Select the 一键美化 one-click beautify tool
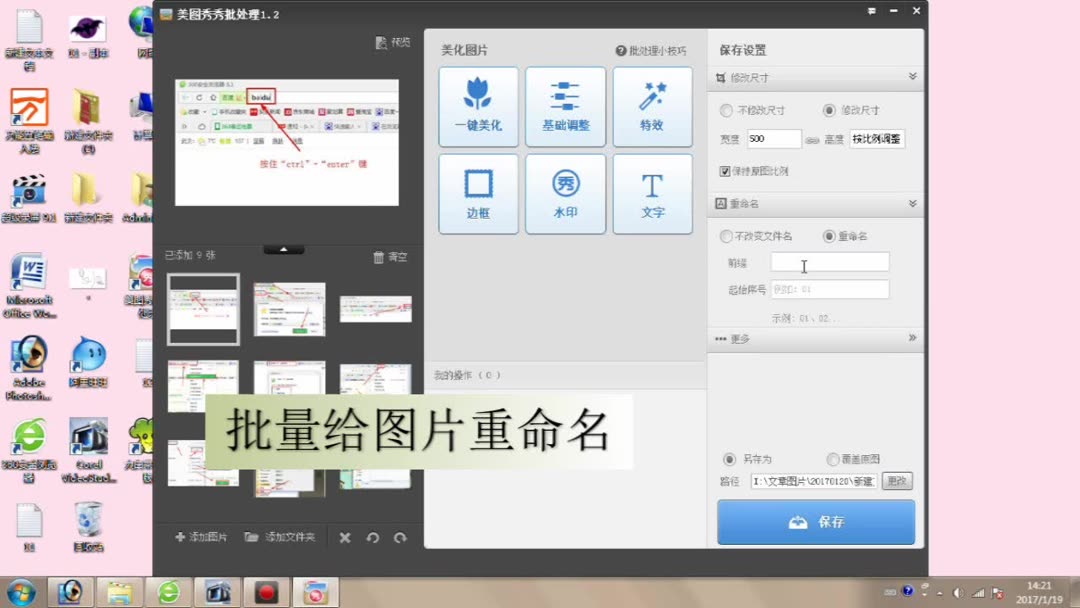1080x608 pixels. (x=478, y=106)
